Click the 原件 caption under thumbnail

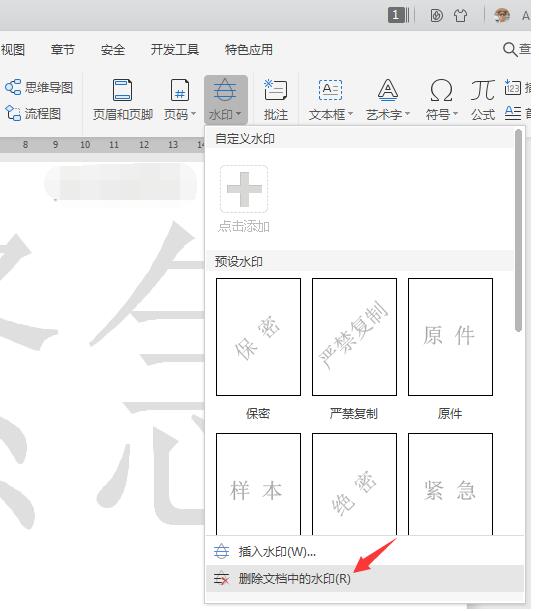click(x=450, y=413)
